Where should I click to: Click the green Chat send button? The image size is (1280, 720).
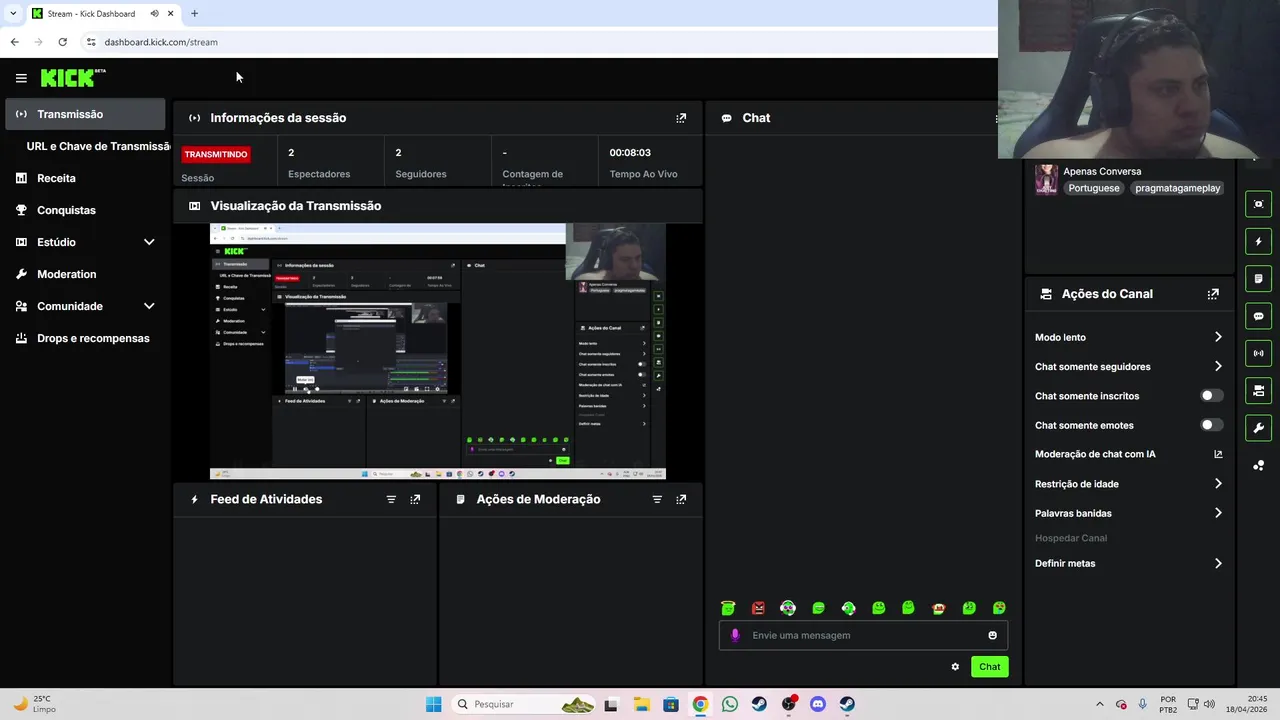(989, 667)
